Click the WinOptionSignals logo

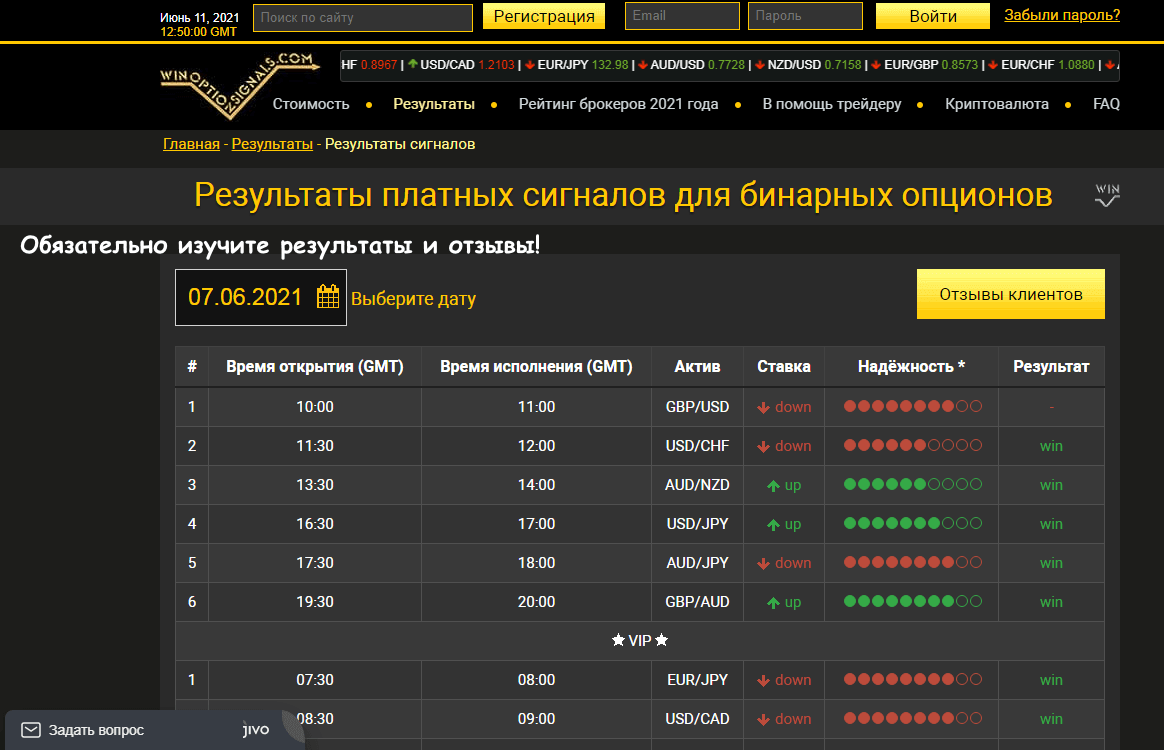tap(238, 83)
